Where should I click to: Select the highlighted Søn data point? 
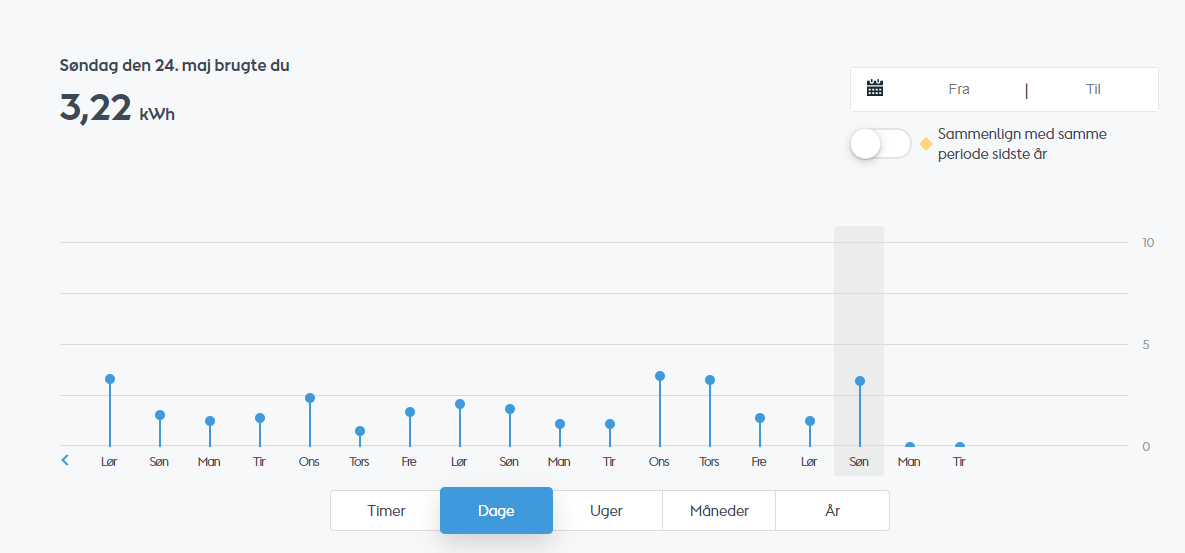tap(859, 381)
